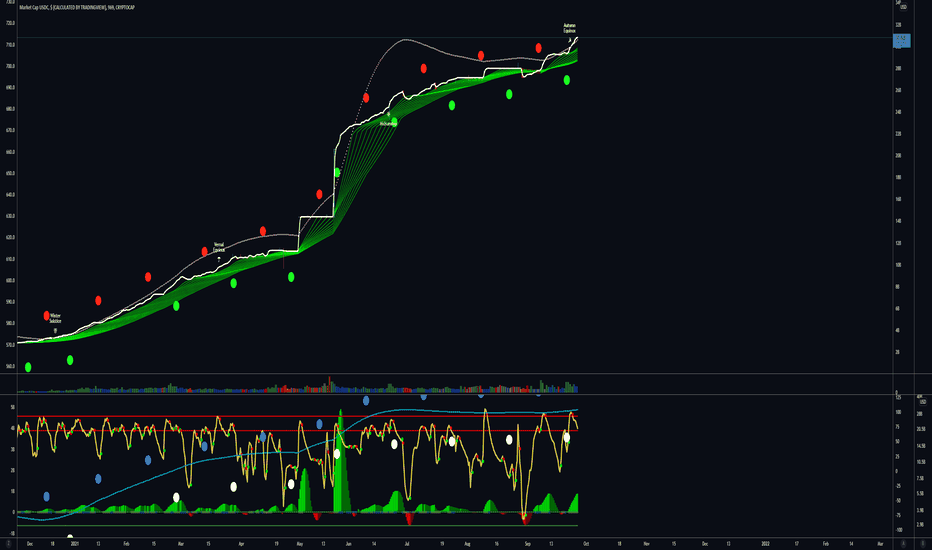Click the 2021 label on the time axis
The width and height of the screenshot is (932, 550).
click(75, 543)
